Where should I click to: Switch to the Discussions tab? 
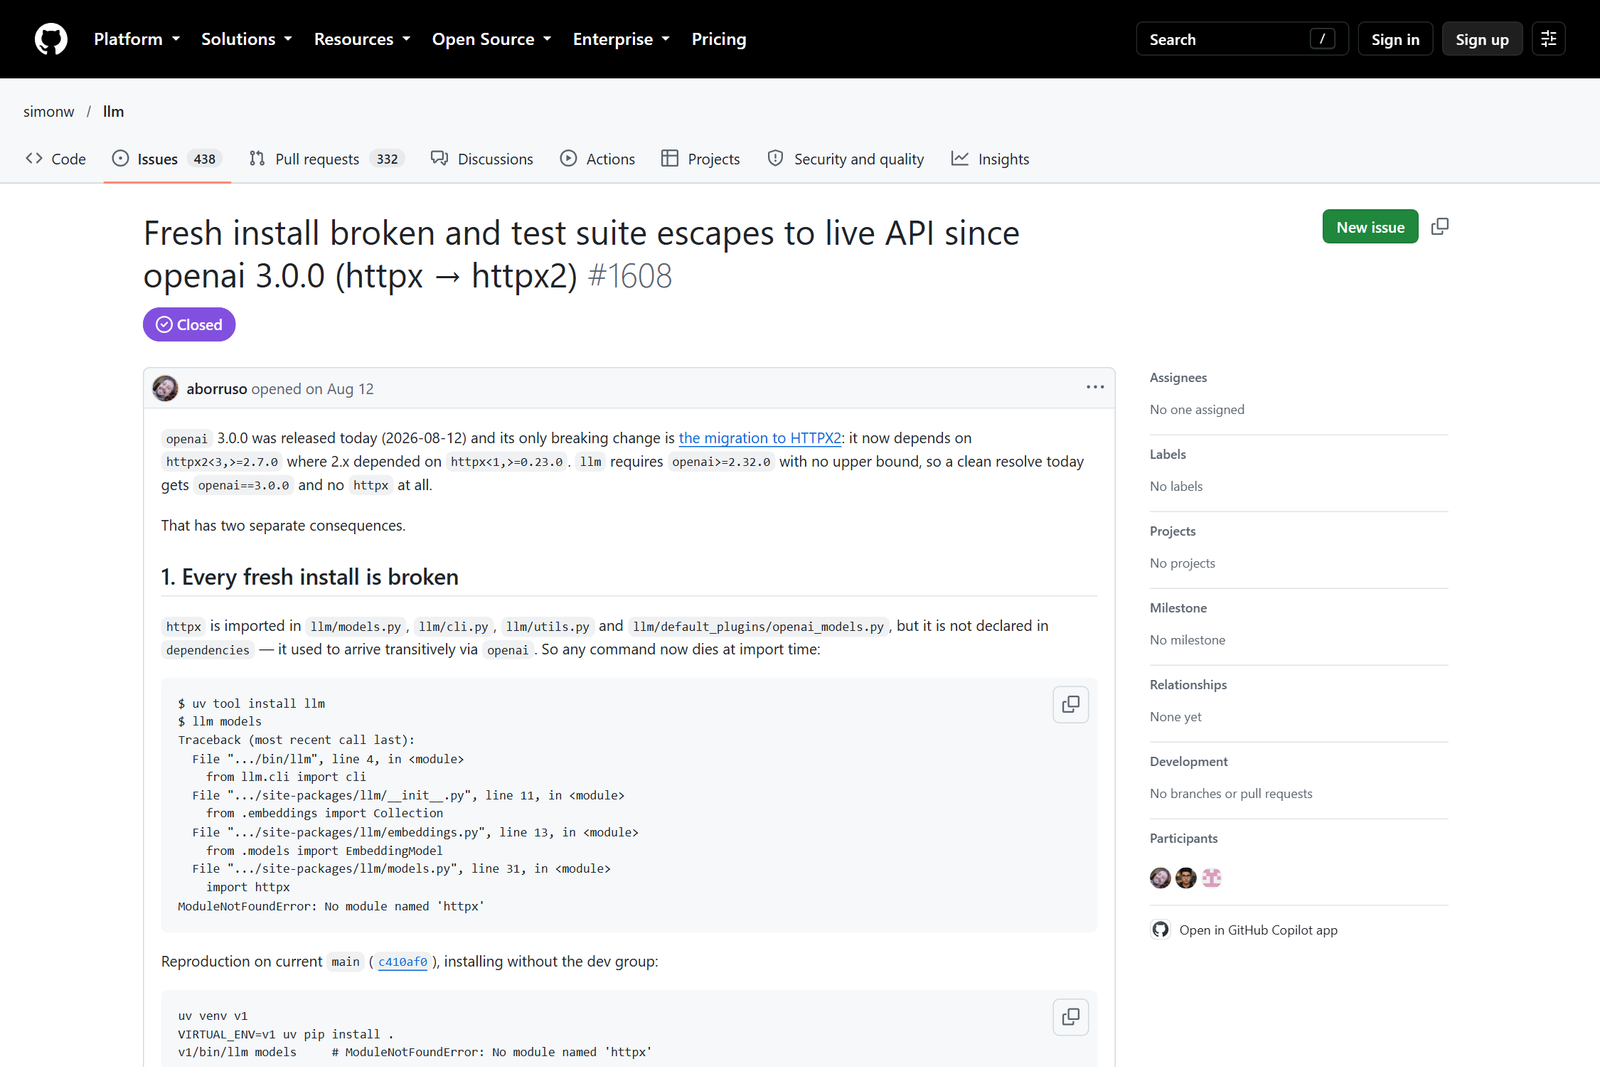click(x=482, y=159)
